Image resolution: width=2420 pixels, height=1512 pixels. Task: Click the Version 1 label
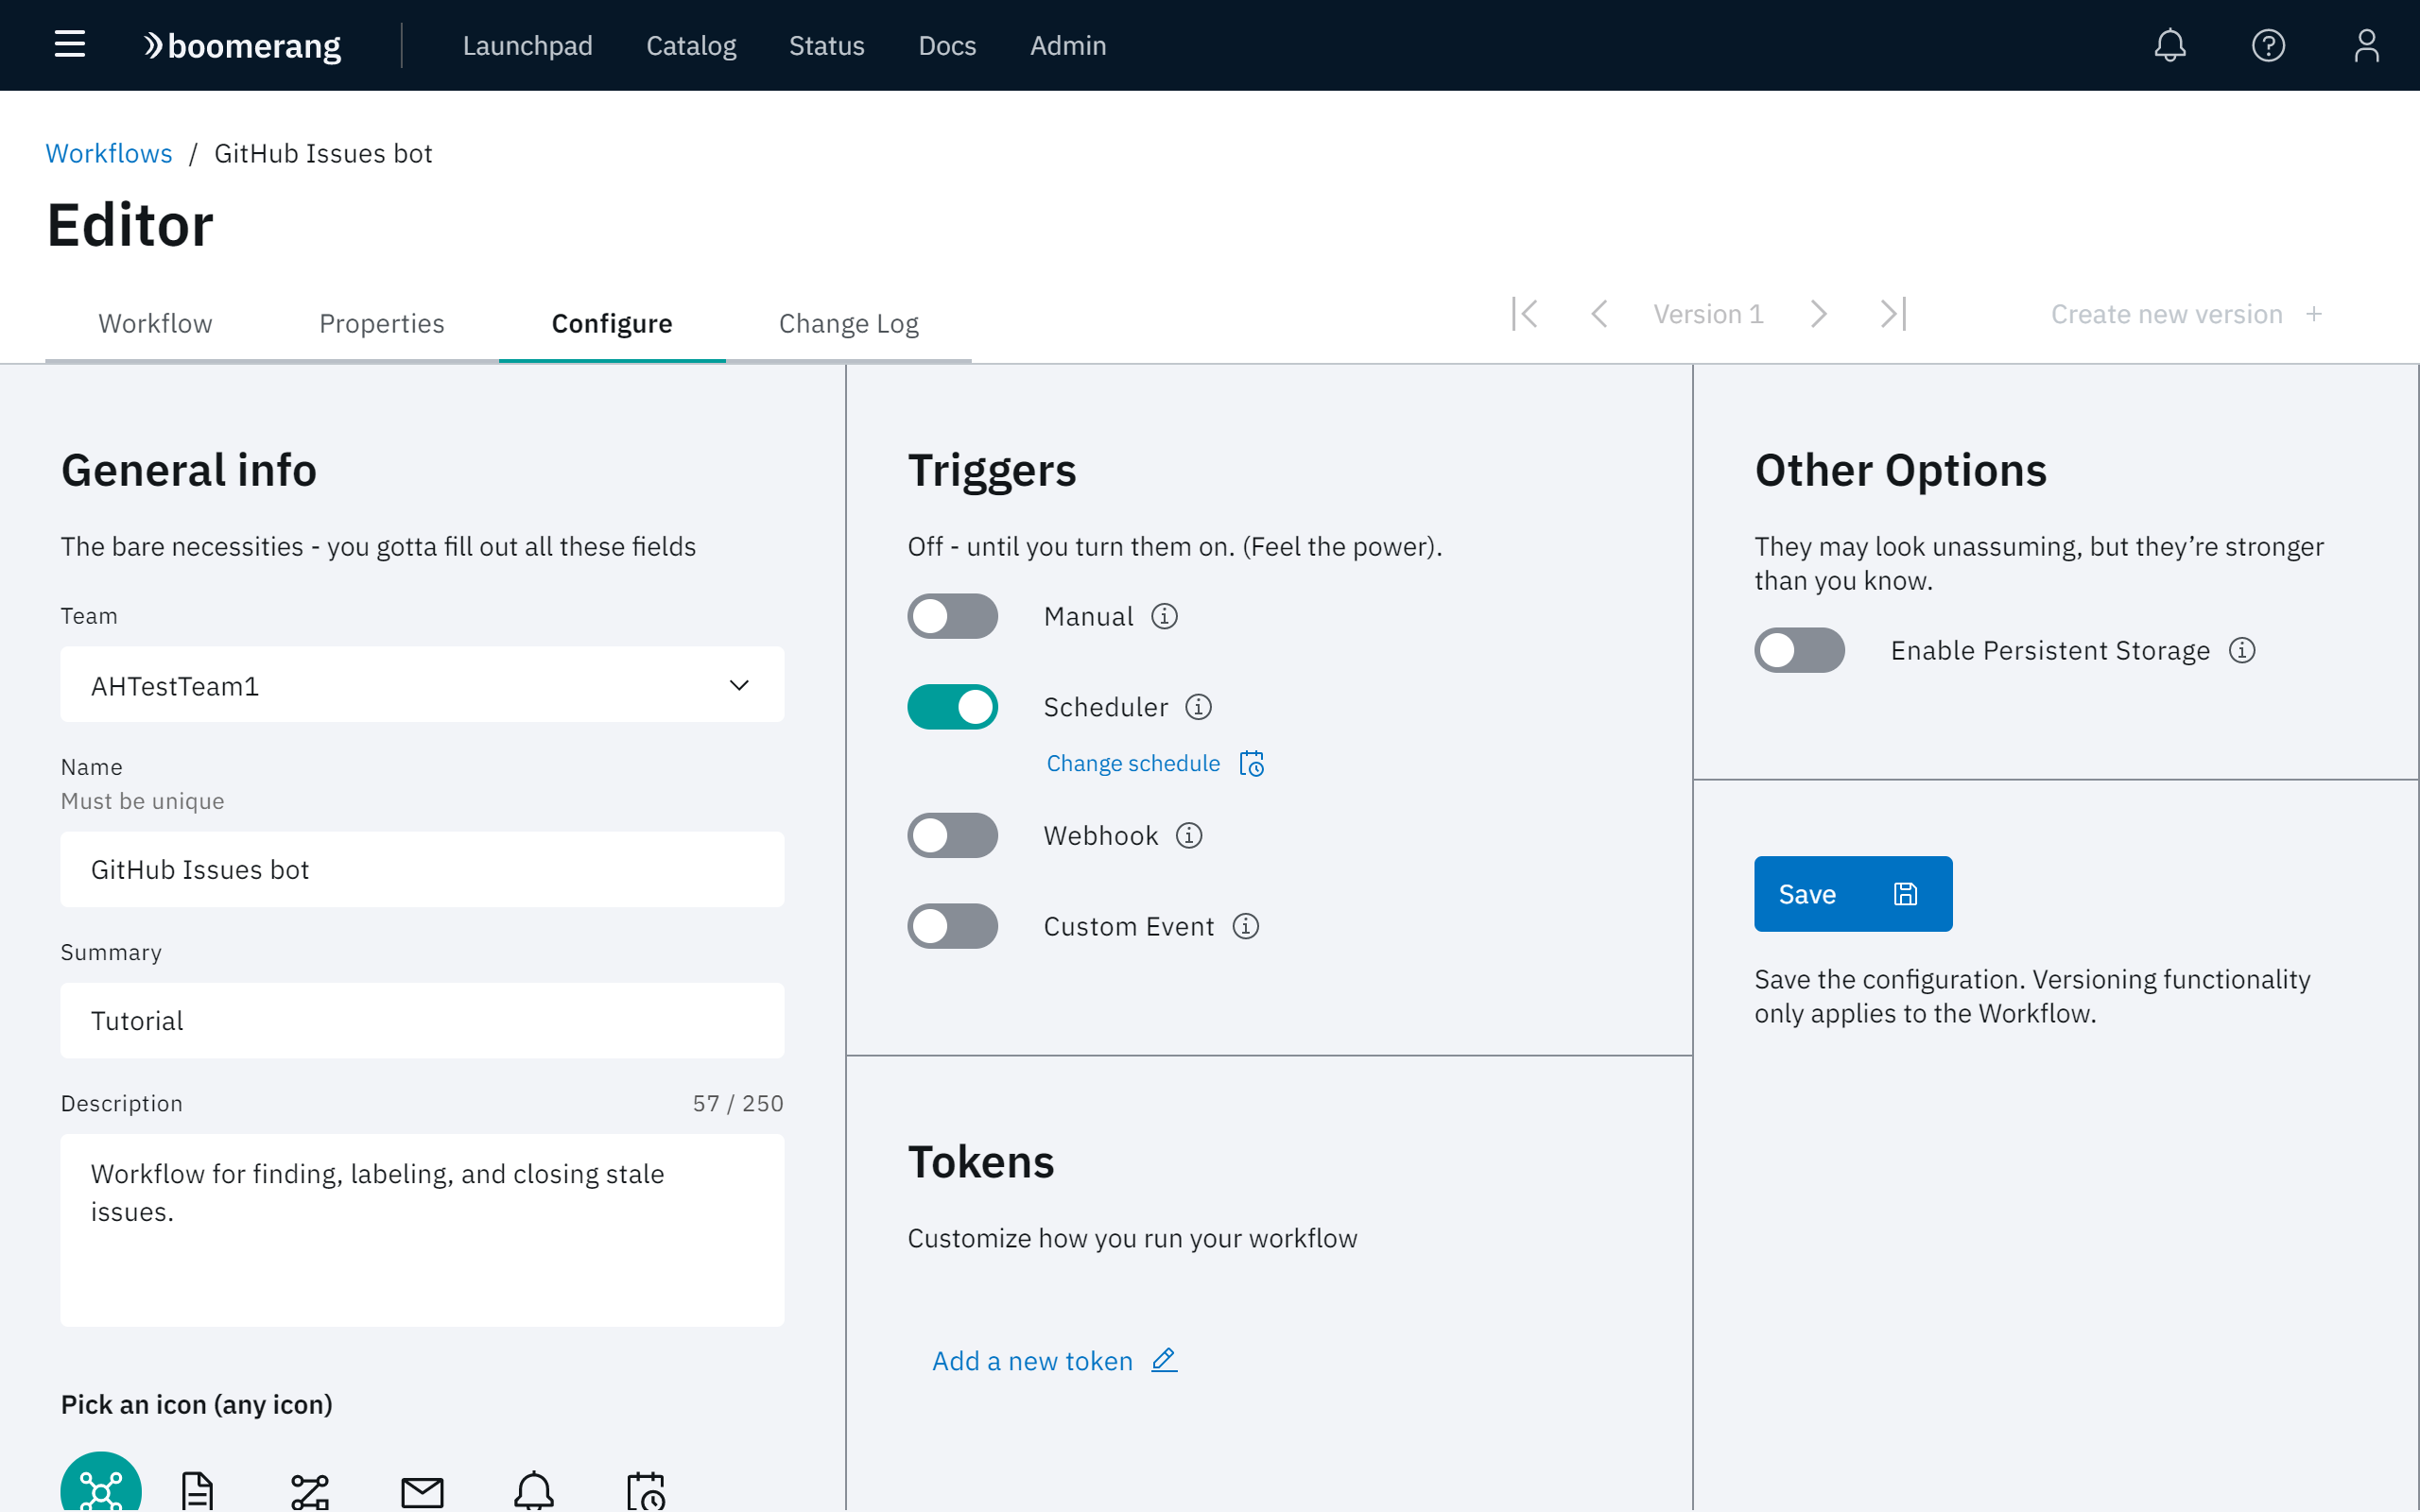[1708, 314]
